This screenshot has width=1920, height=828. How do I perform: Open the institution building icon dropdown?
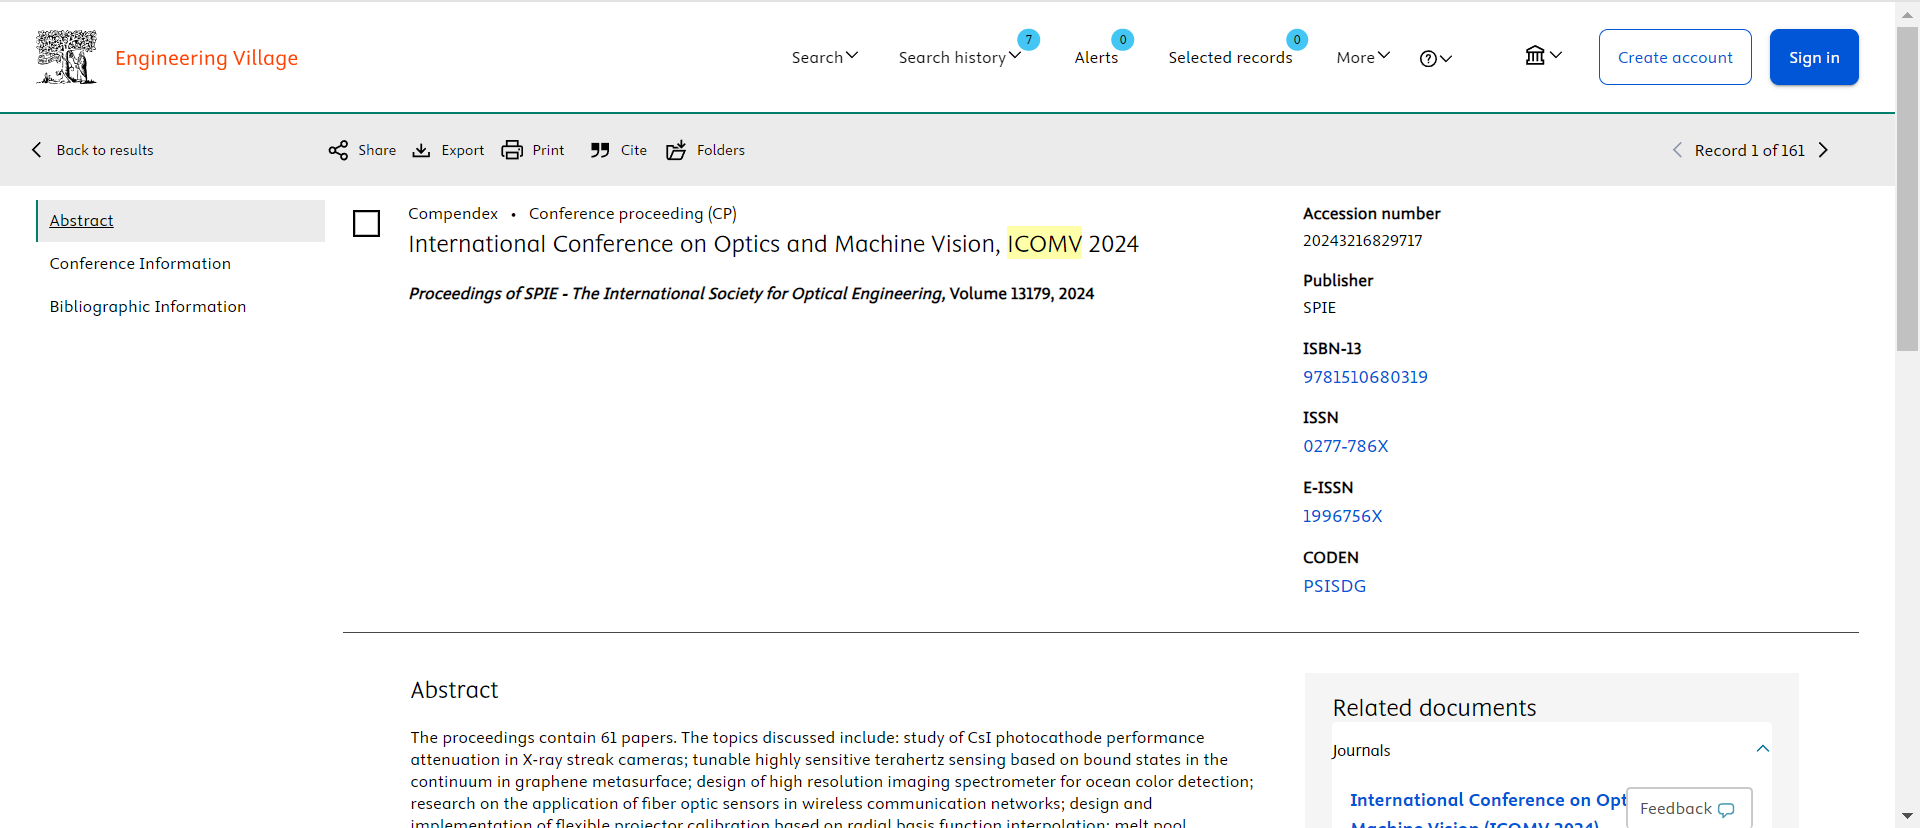[1543, 56]
